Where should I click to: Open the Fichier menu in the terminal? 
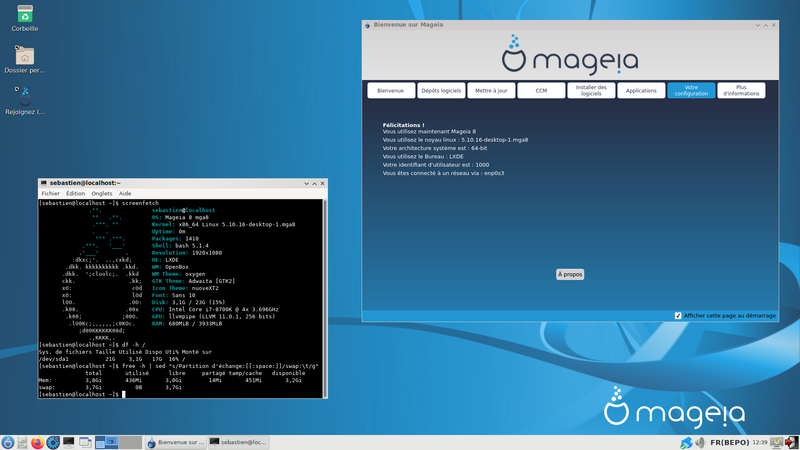coord(51,193)
